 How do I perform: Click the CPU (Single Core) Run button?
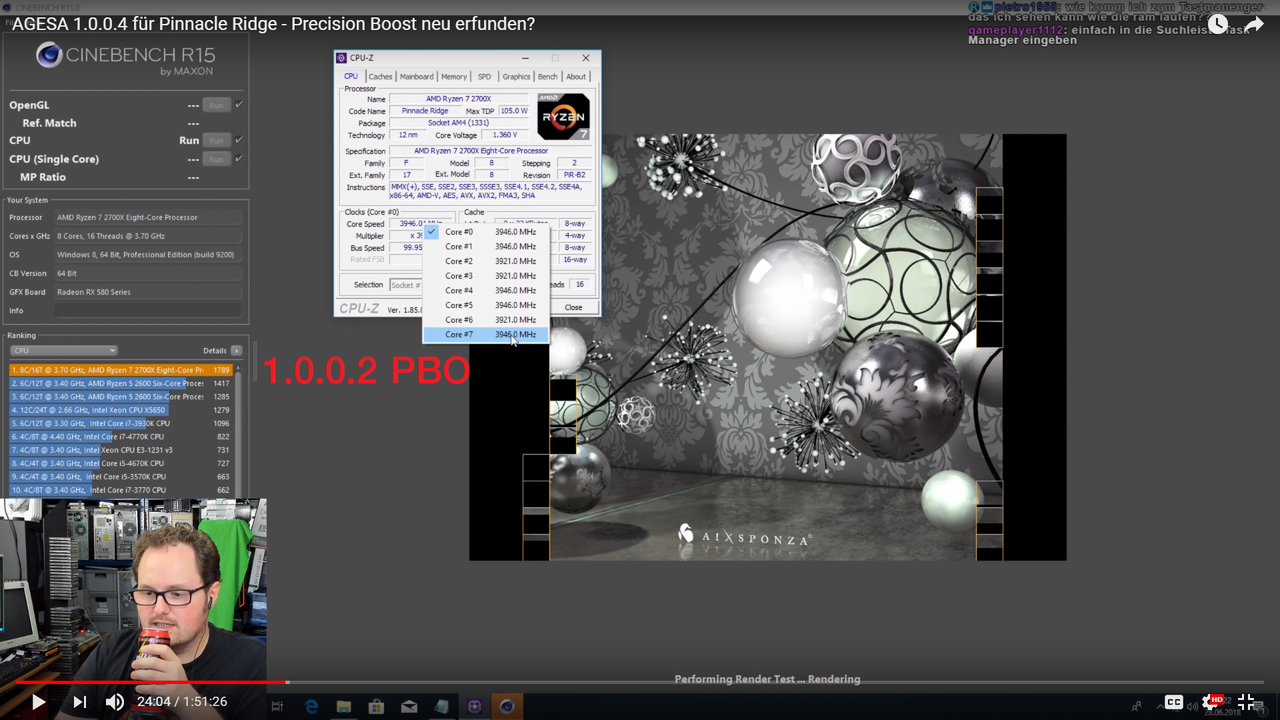pyautogui.click(x=216, y=159)
